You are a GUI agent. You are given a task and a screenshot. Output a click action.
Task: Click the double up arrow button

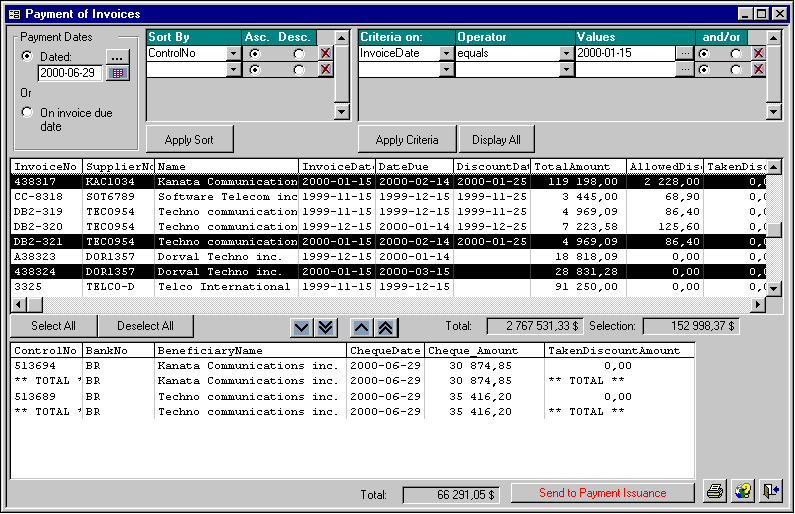[385, 327]
